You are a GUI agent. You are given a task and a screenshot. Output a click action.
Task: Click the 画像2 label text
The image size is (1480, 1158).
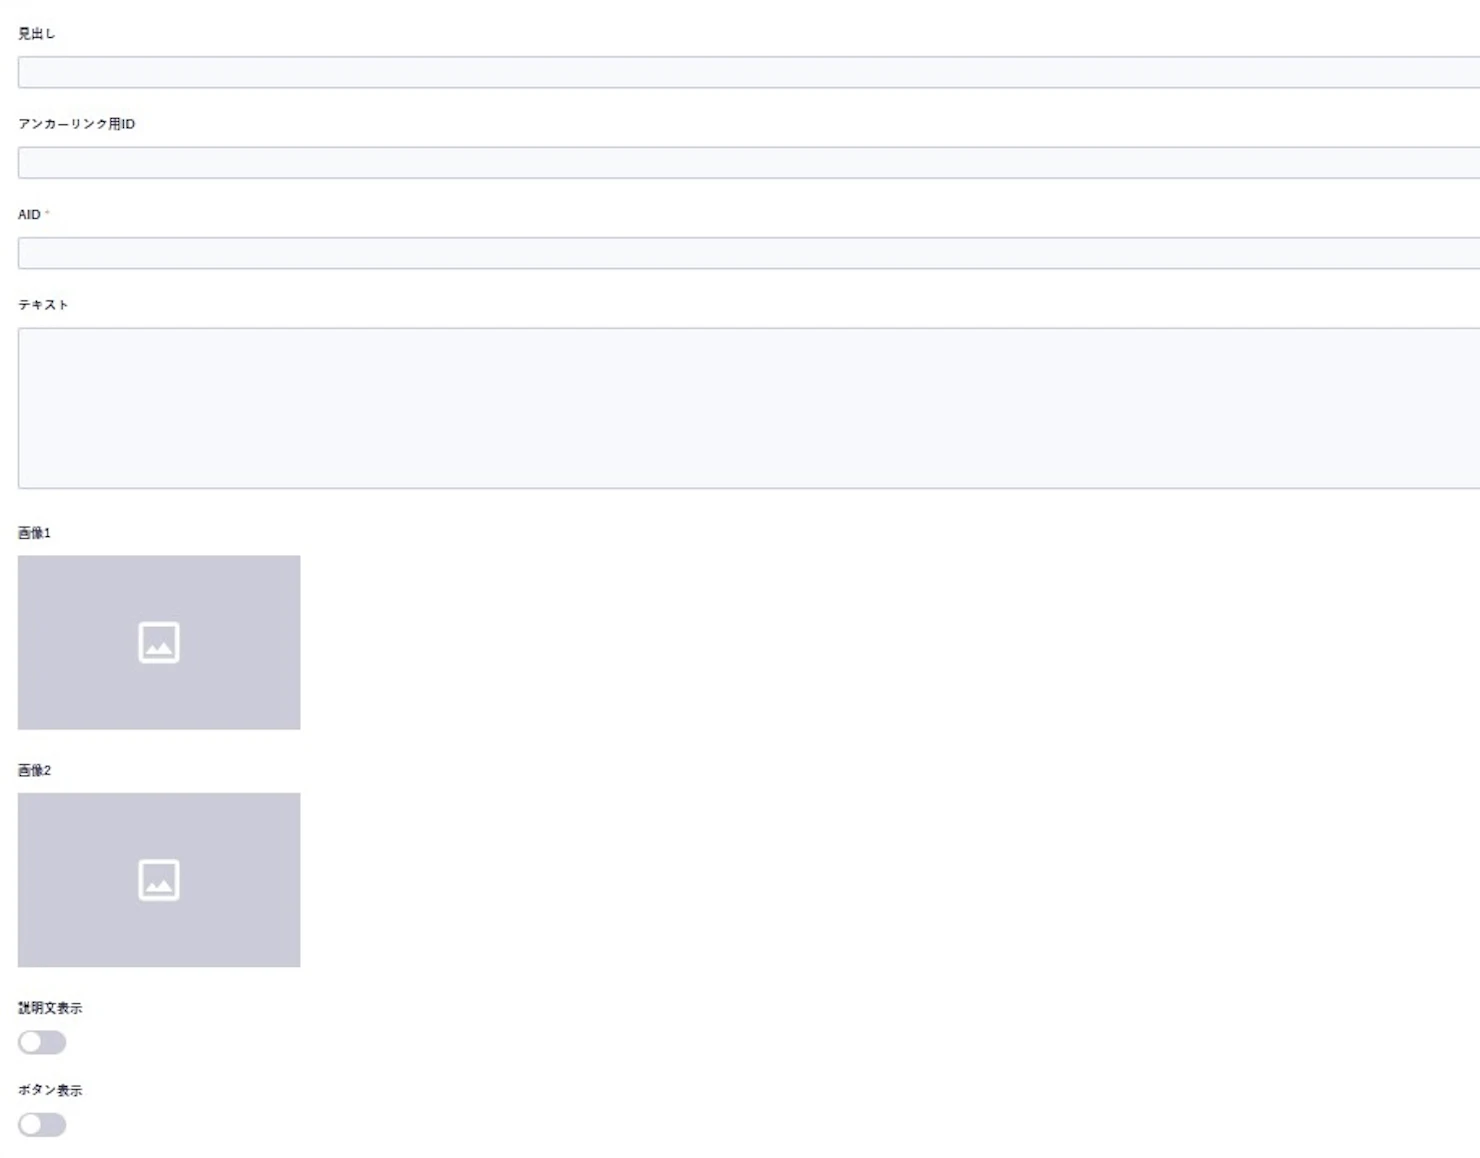(34, 770)
